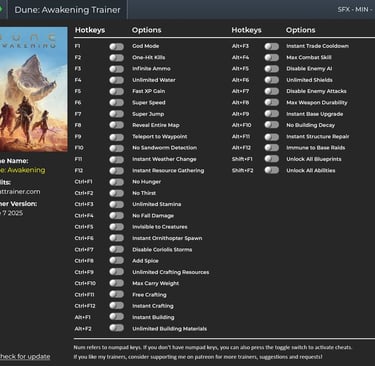
Task: Click the Dune Awakening cover art
Action: (34, 90)
